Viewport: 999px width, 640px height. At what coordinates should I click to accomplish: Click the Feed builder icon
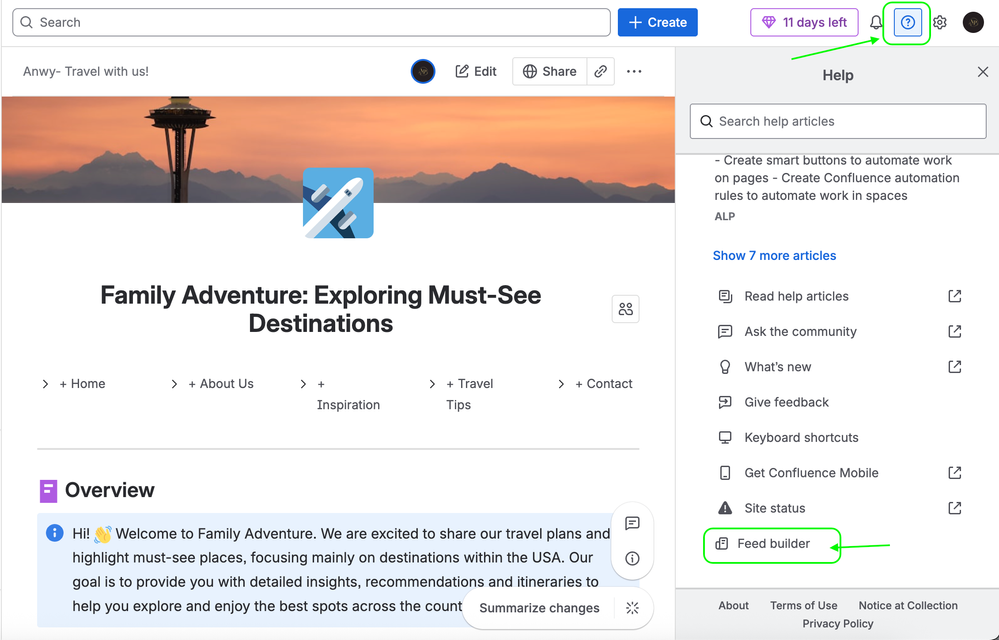coord(721,544)
